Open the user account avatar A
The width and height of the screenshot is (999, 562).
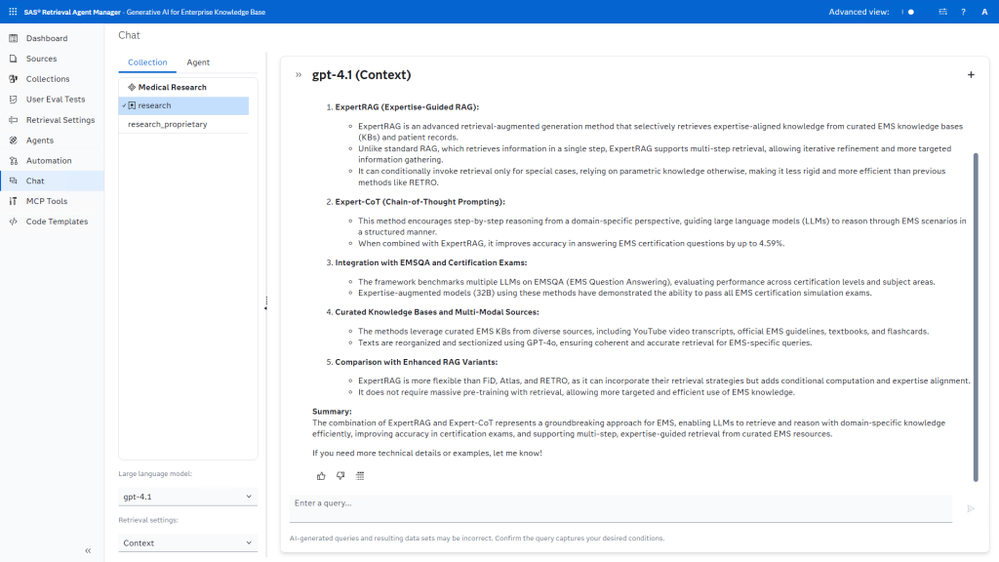[984, 11]
